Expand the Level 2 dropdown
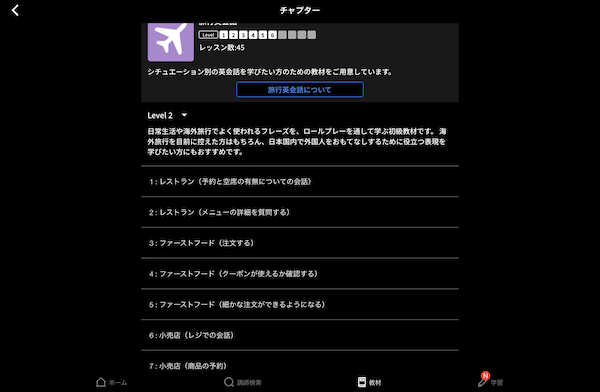The width and height of the screenshot is (600, 392). [x=167, y=115]
